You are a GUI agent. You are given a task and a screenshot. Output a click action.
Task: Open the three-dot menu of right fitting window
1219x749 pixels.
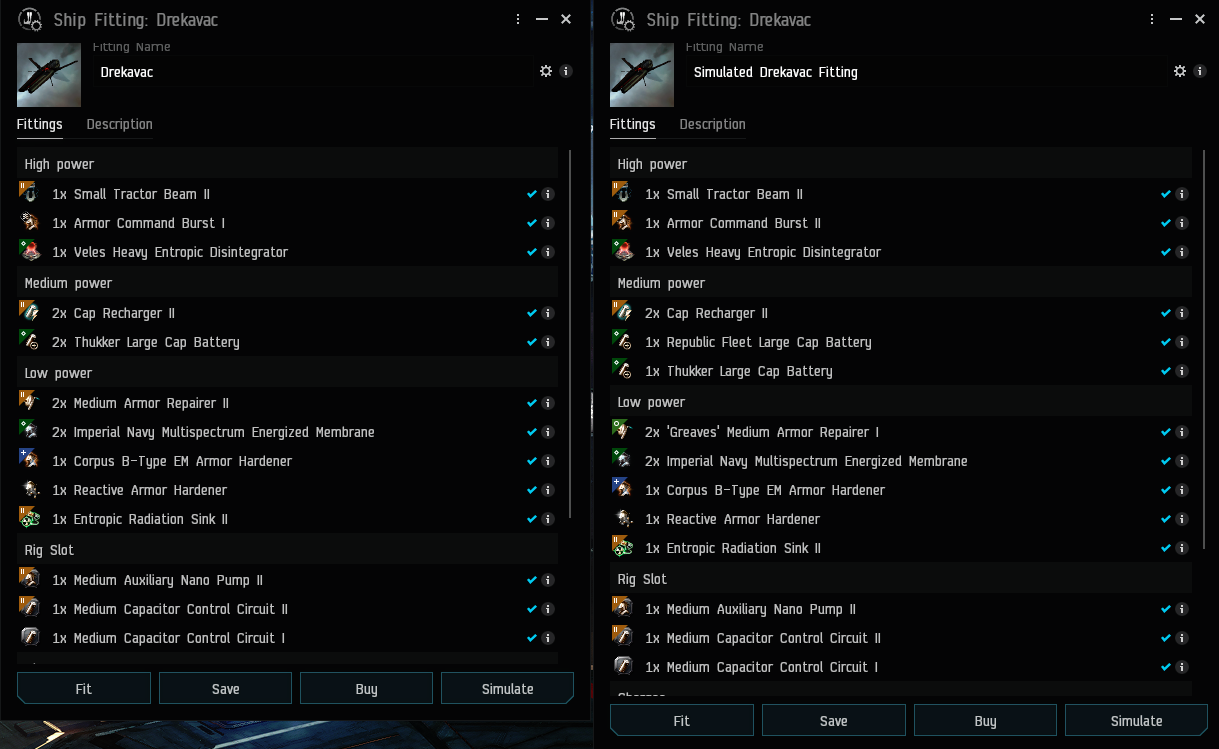point(1152,19)
